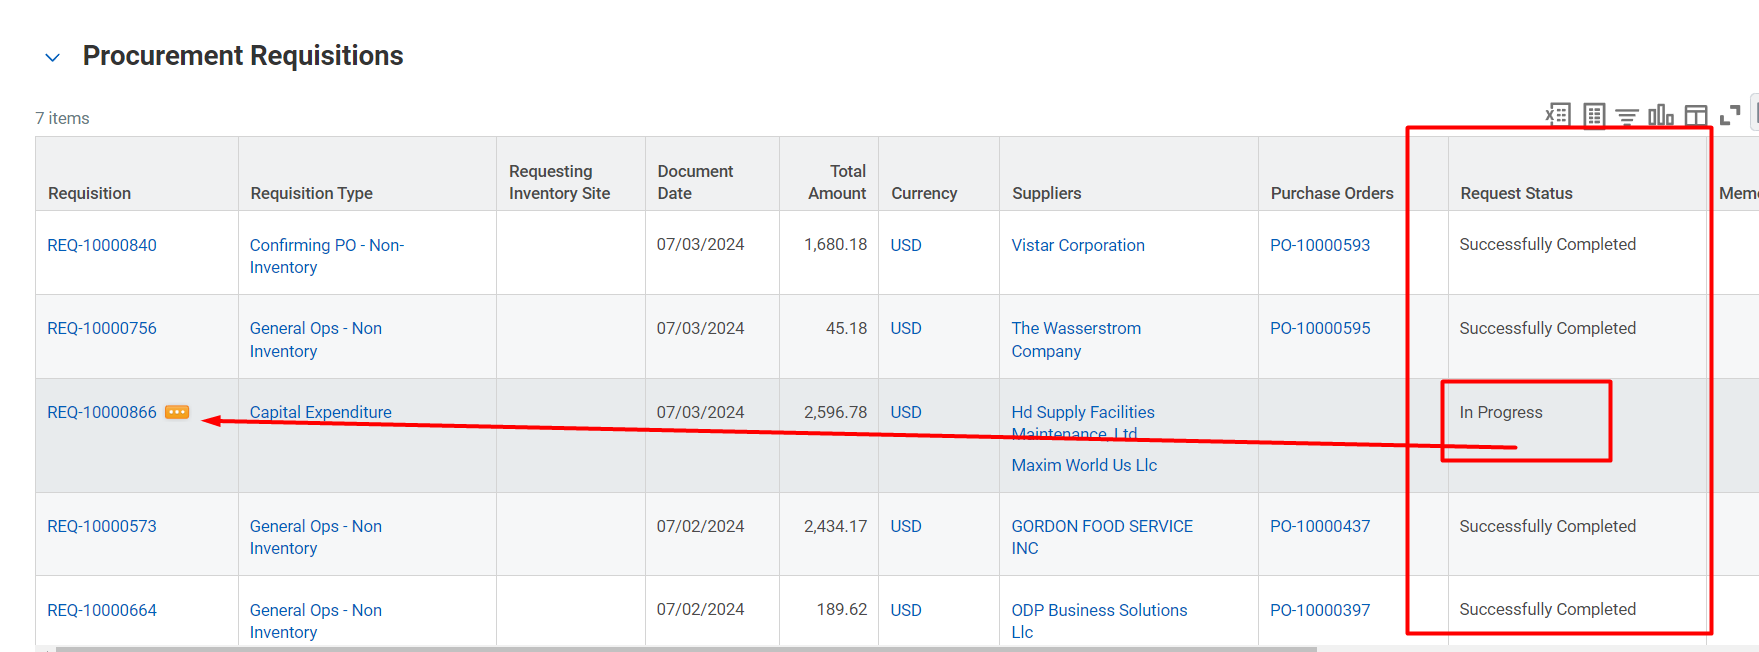Click USD currency for REQ-10000840

[x=906, y=245]
